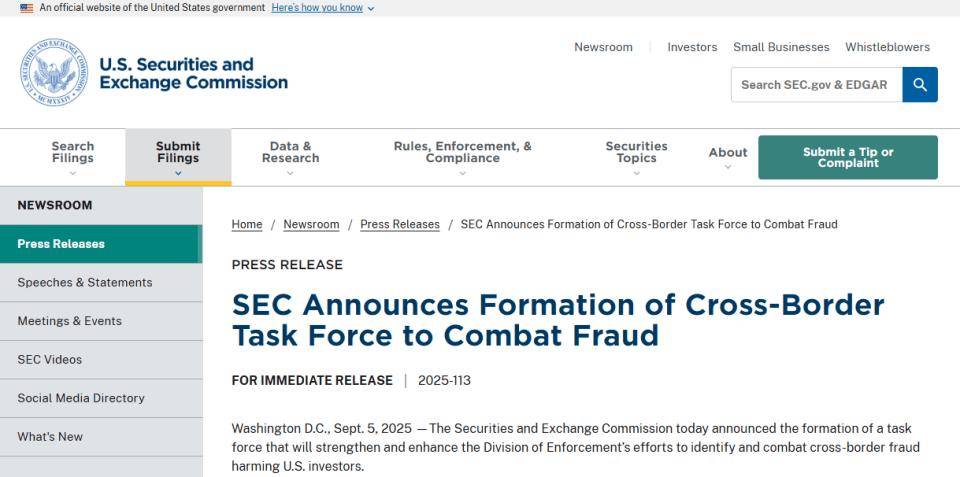Open the Whistleblowers link
The image size is (960, 477).
[x=887, y=47]
